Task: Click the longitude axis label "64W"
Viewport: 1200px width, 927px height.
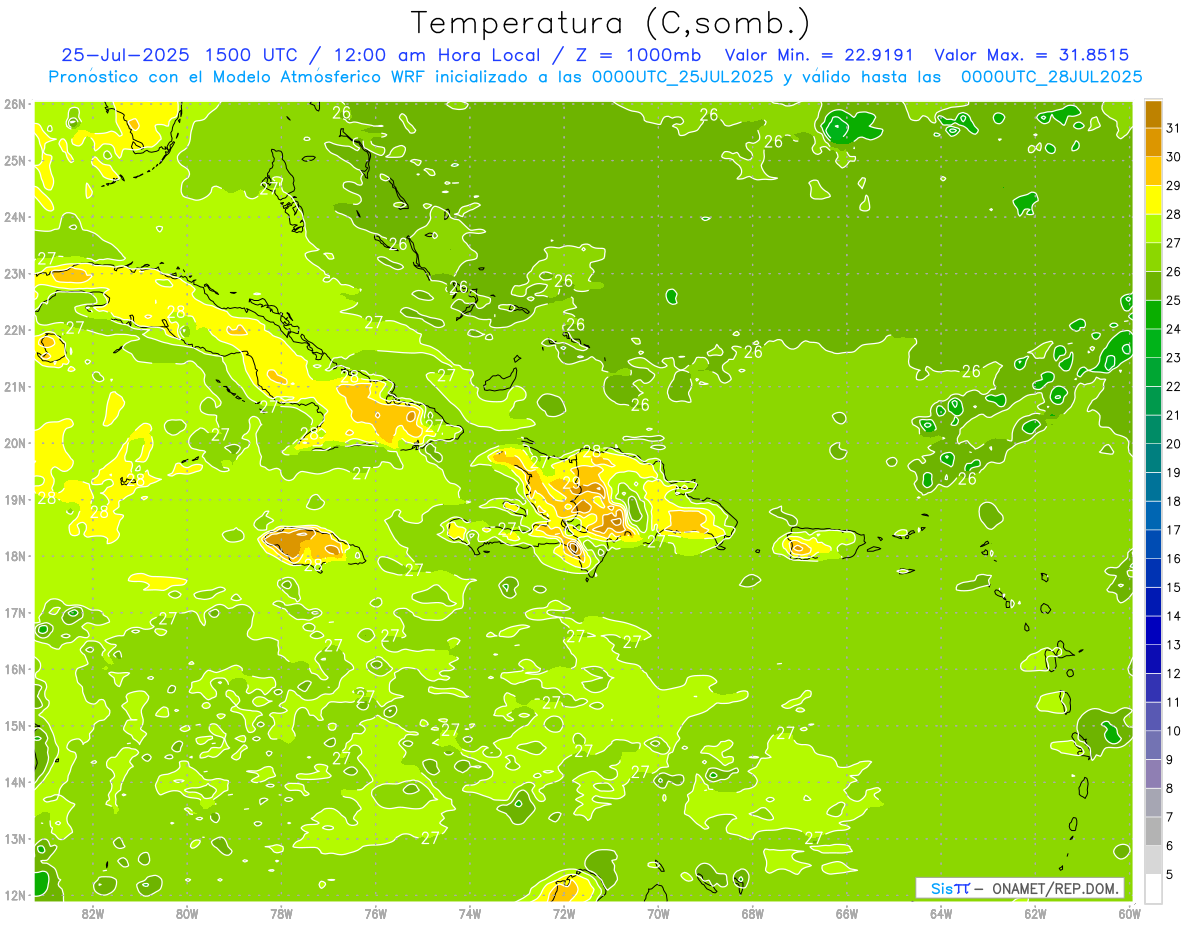Action: pyautogui.click(x=941, y=913)
